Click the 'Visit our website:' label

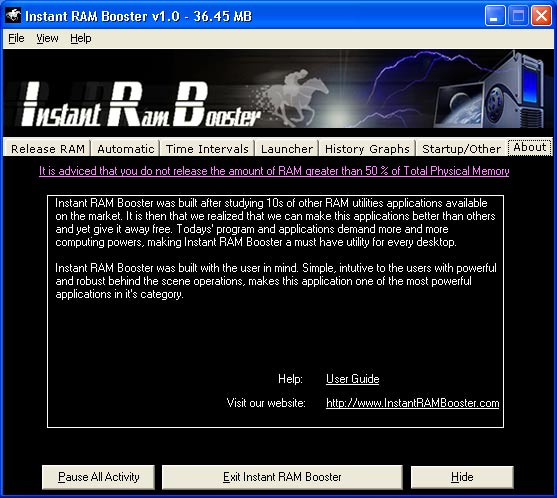[x=266, y=403]
